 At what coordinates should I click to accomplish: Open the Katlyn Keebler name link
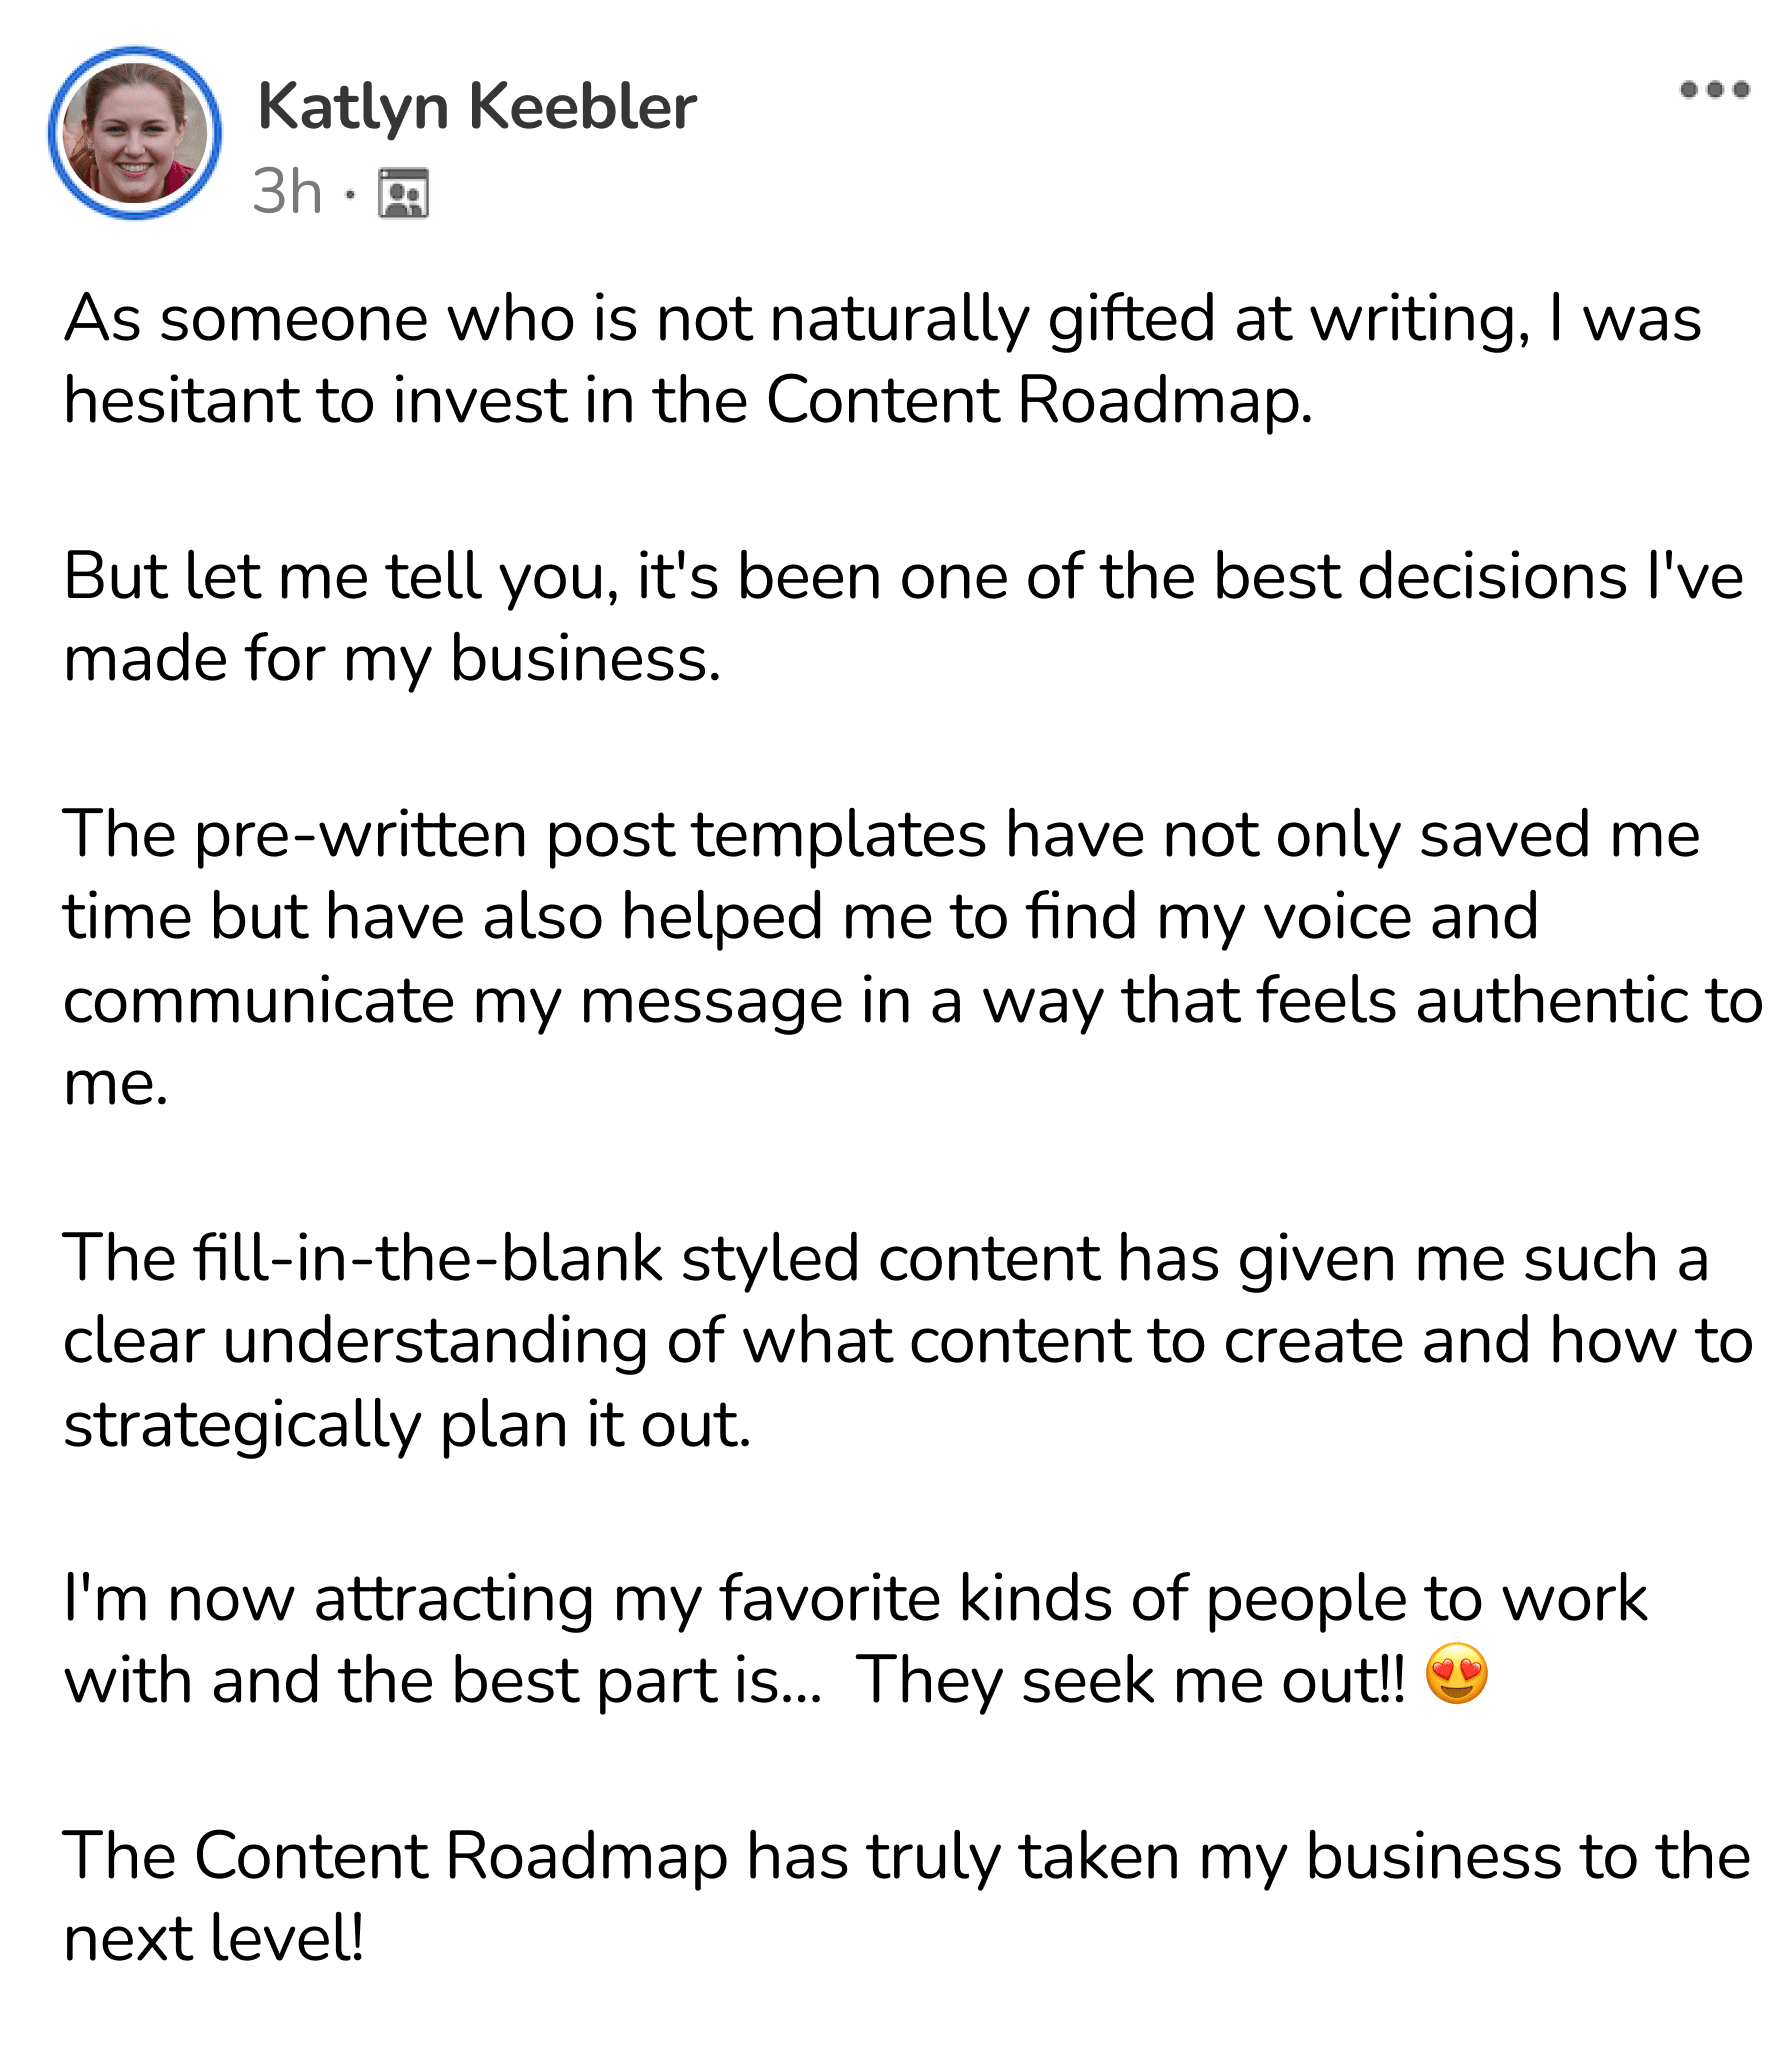pyautogui.click(x=476, y=106)
